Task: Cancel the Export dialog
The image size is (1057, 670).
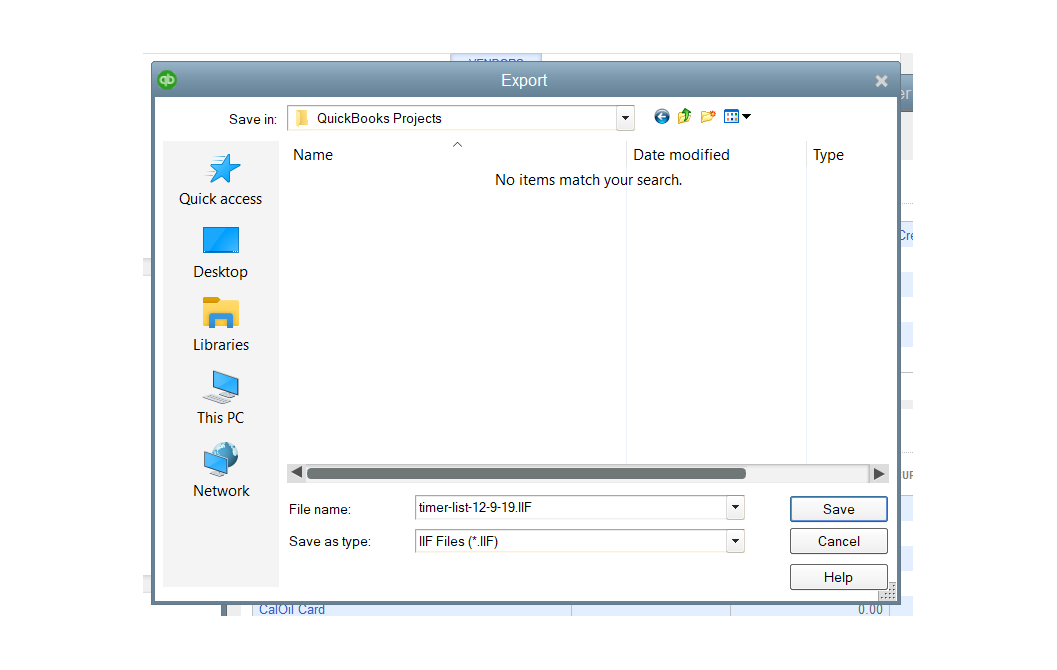Action: [x=838, y=541]
